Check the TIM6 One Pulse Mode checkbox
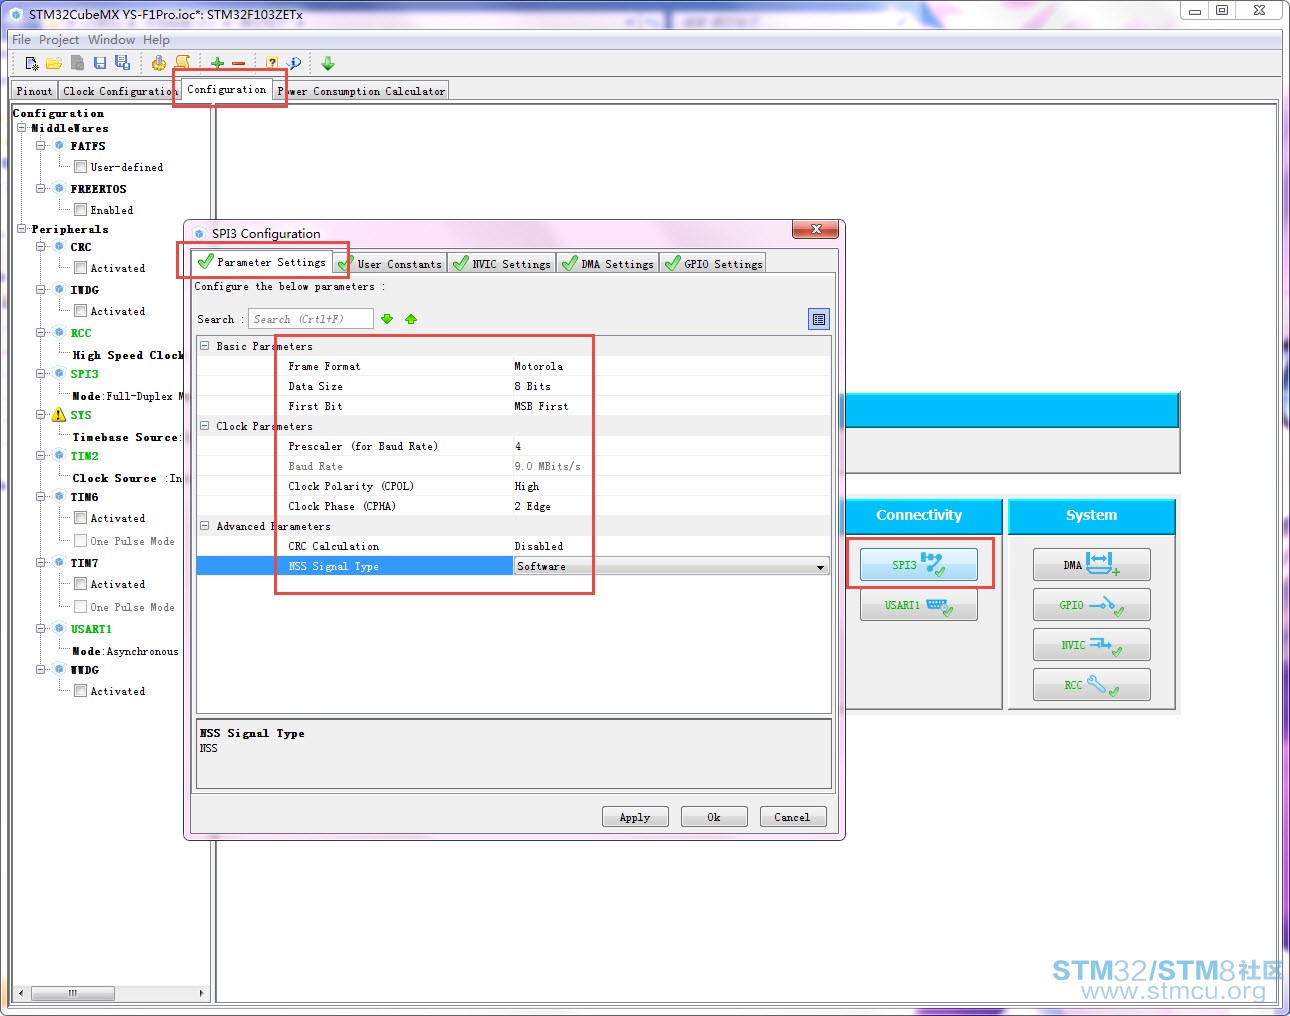Viewport: 1290px width, 1016px height. coord(80,541)
